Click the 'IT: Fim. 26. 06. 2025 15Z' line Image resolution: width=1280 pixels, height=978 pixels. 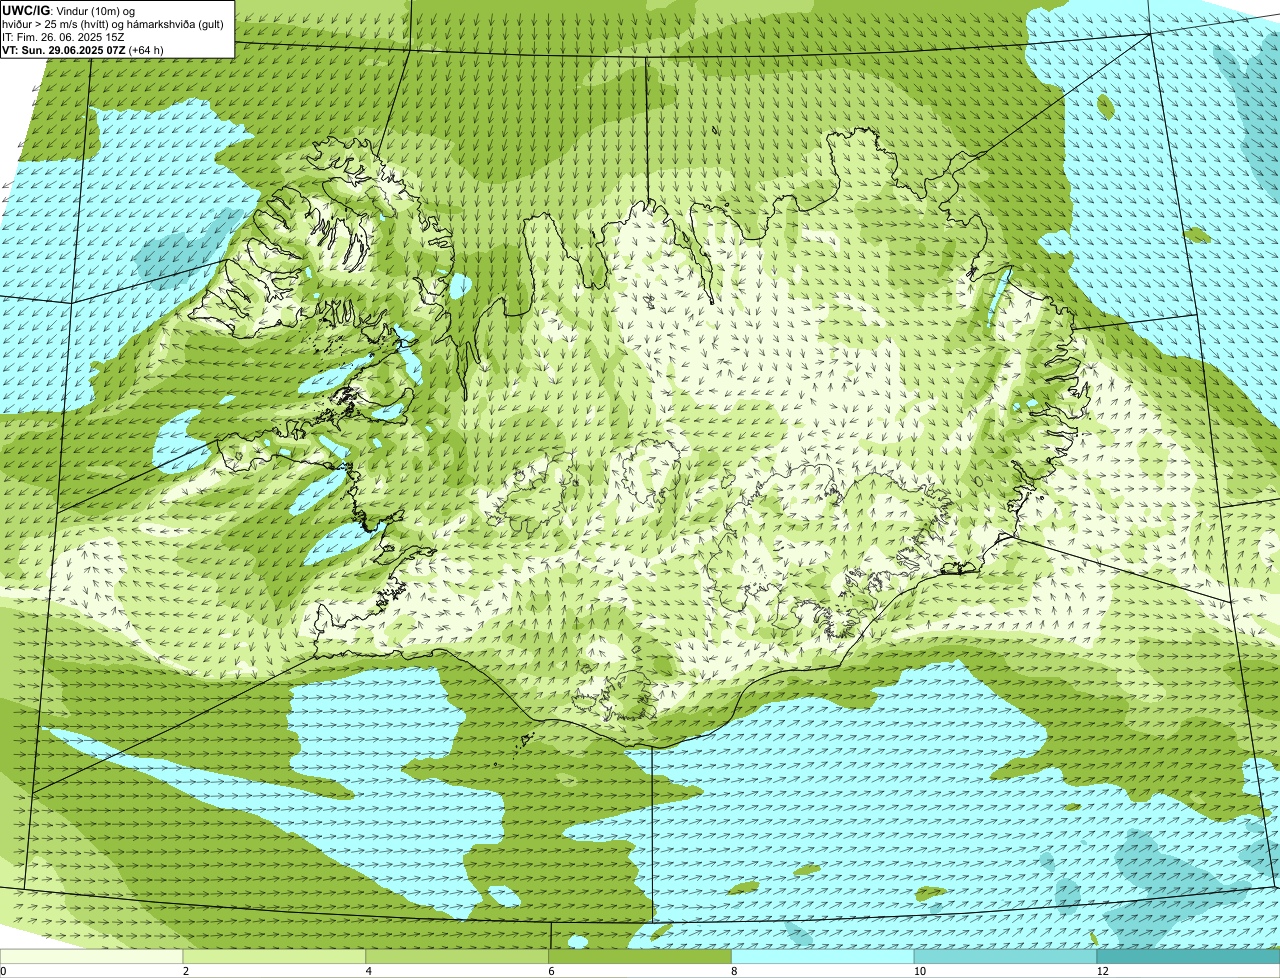coord(64,36)
